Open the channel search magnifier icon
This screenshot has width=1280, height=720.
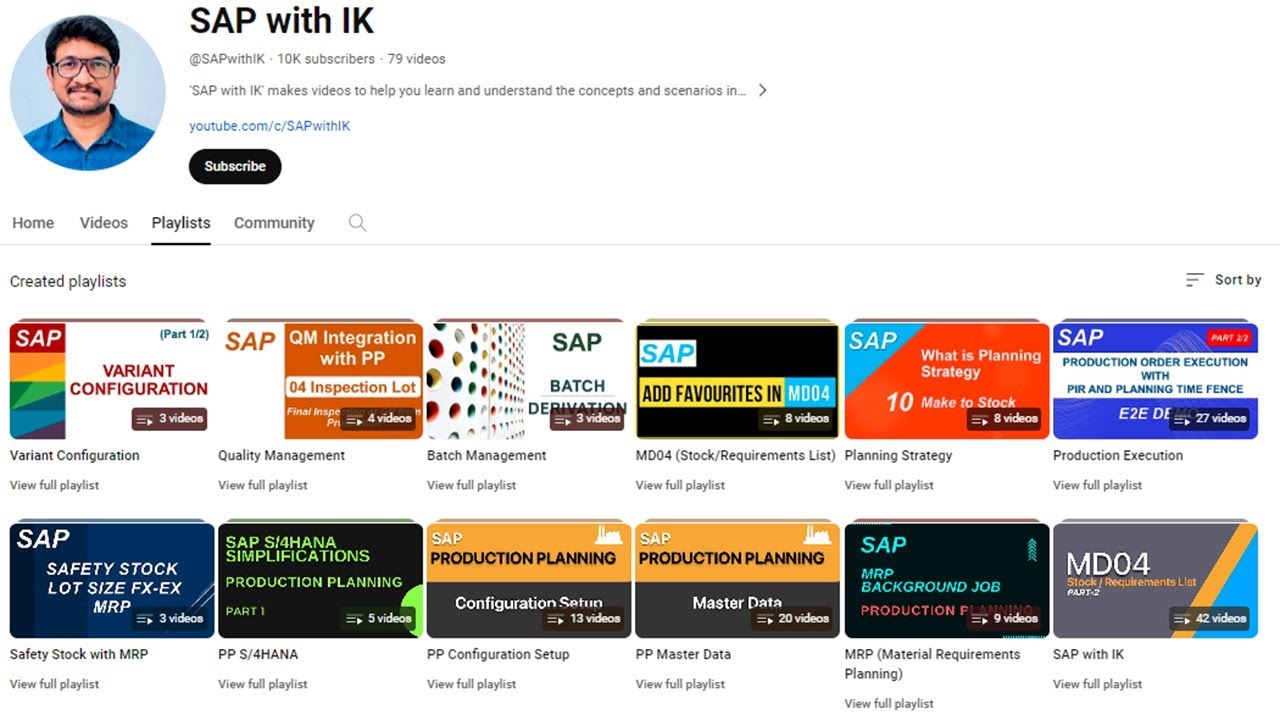click(x=357, y=223)
